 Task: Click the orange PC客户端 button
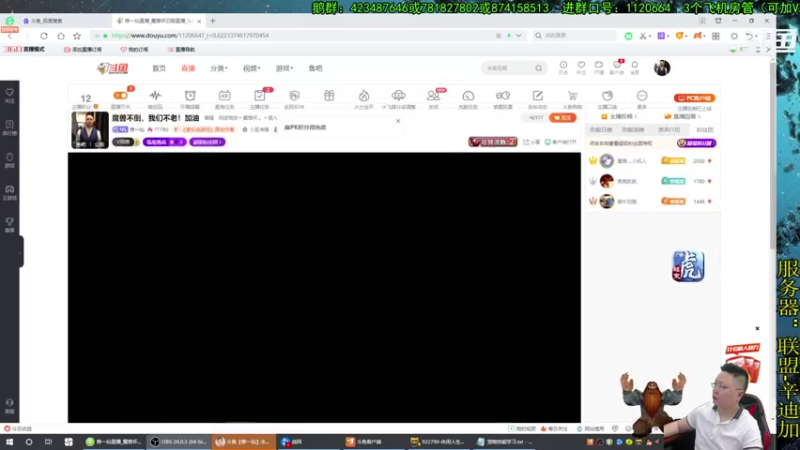click(x=694, y=98)
